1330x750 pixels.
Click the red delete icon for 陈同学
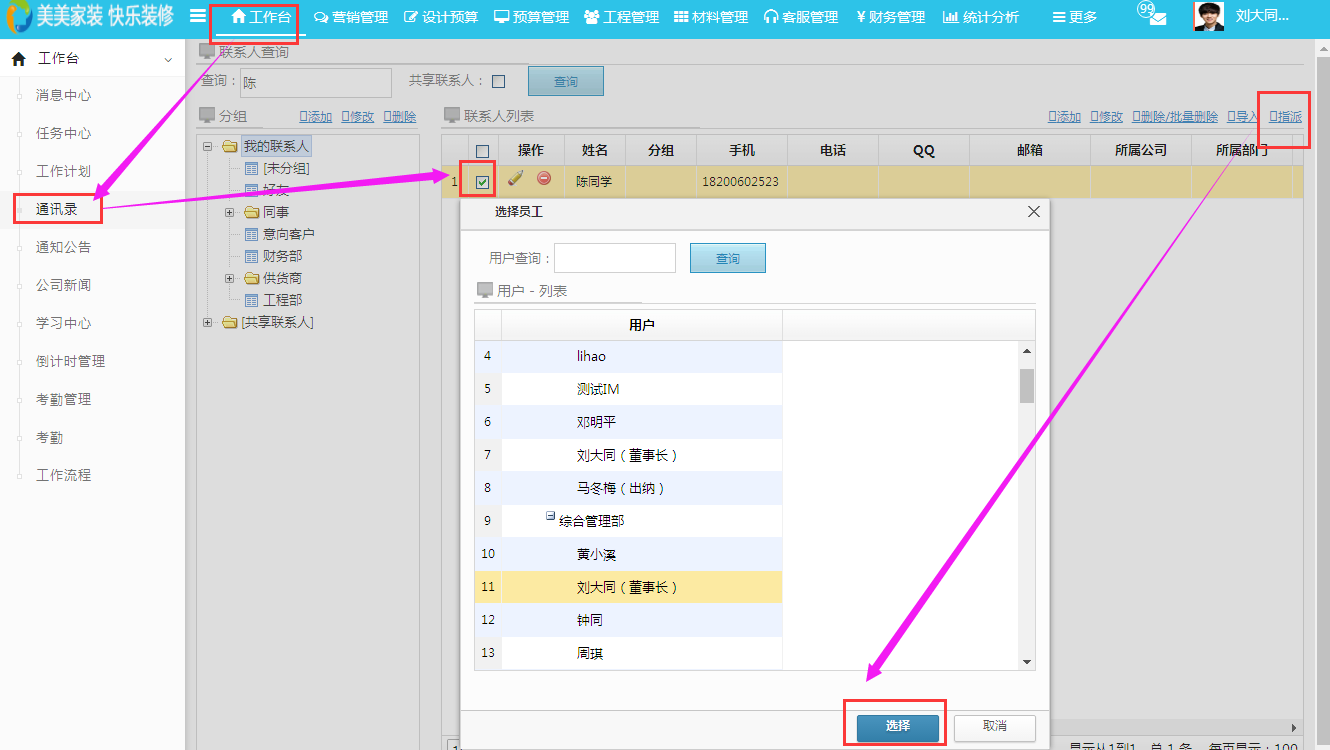point(544,179)
